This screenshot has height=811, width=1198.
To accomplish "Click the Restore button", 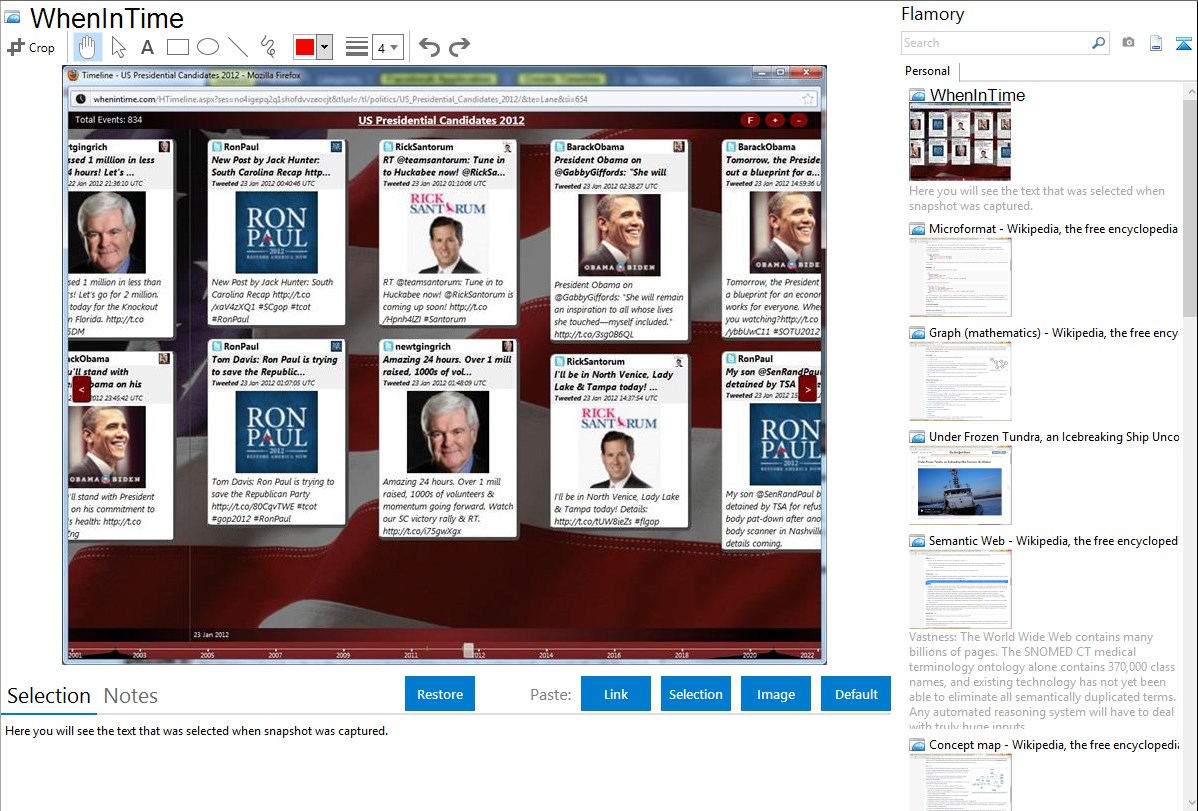I will click(x=440, y=694).
